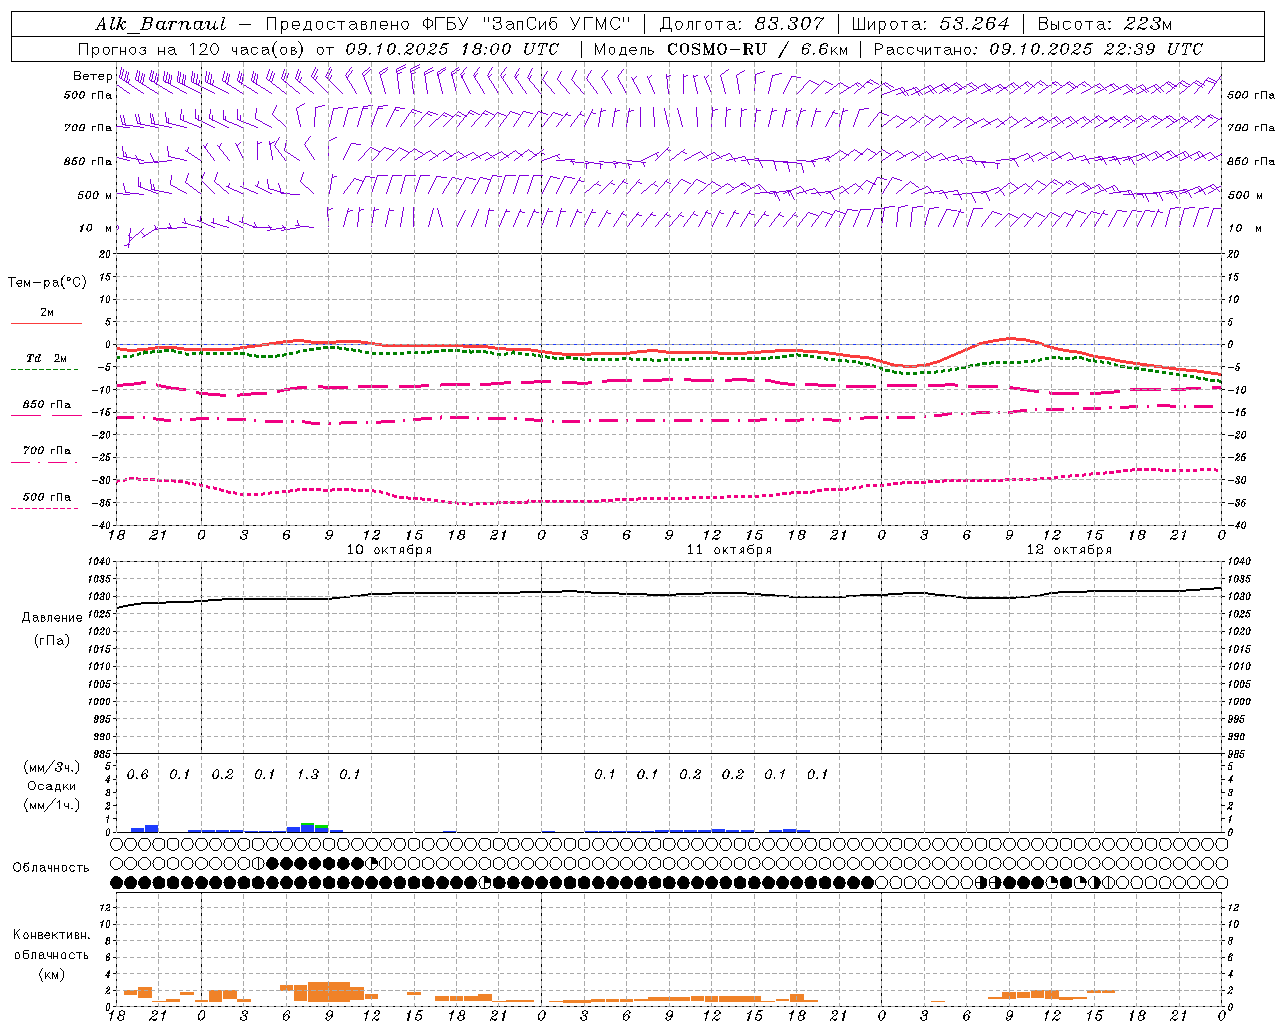This screenshot has width=1280, height=1024.
Task: Click the model label COSMO-RU / 6.6км
Action: (757, 49)
